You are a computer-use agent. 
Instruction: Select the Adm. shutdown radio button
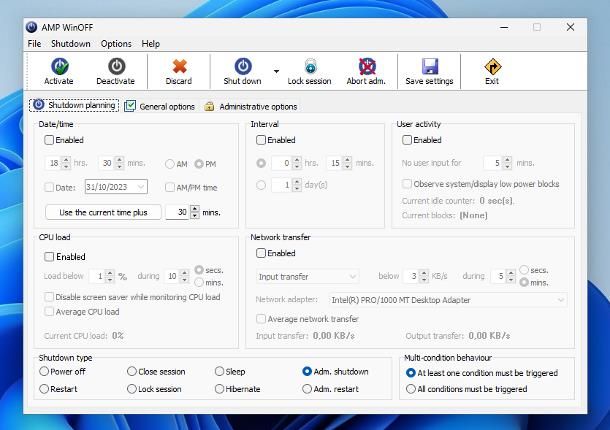coord(307,371)
